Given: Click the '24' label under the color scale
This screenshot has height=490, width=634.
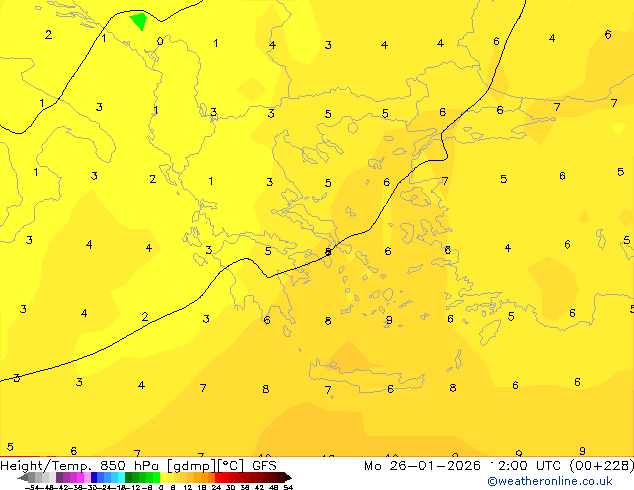Looking at the screenshot, I should pos(216,487).
